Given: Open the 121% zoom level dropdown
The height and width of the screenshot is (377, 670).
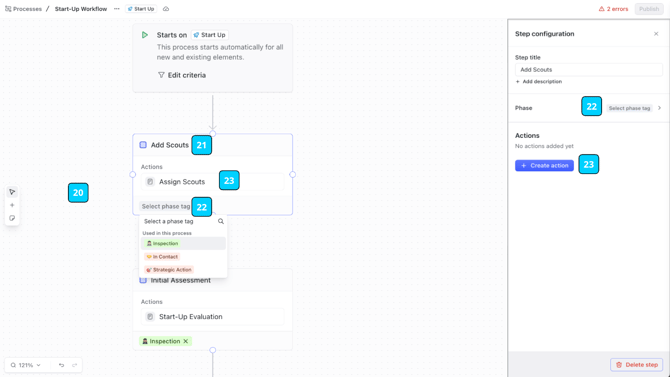Looking at the screenshot, I should (26, 365).
